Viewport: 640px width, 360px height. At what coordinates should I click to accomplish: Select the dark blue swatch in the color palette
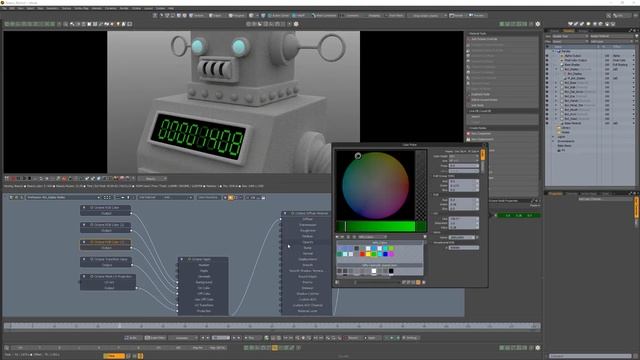pyautogui.click(x=385, y=254)
